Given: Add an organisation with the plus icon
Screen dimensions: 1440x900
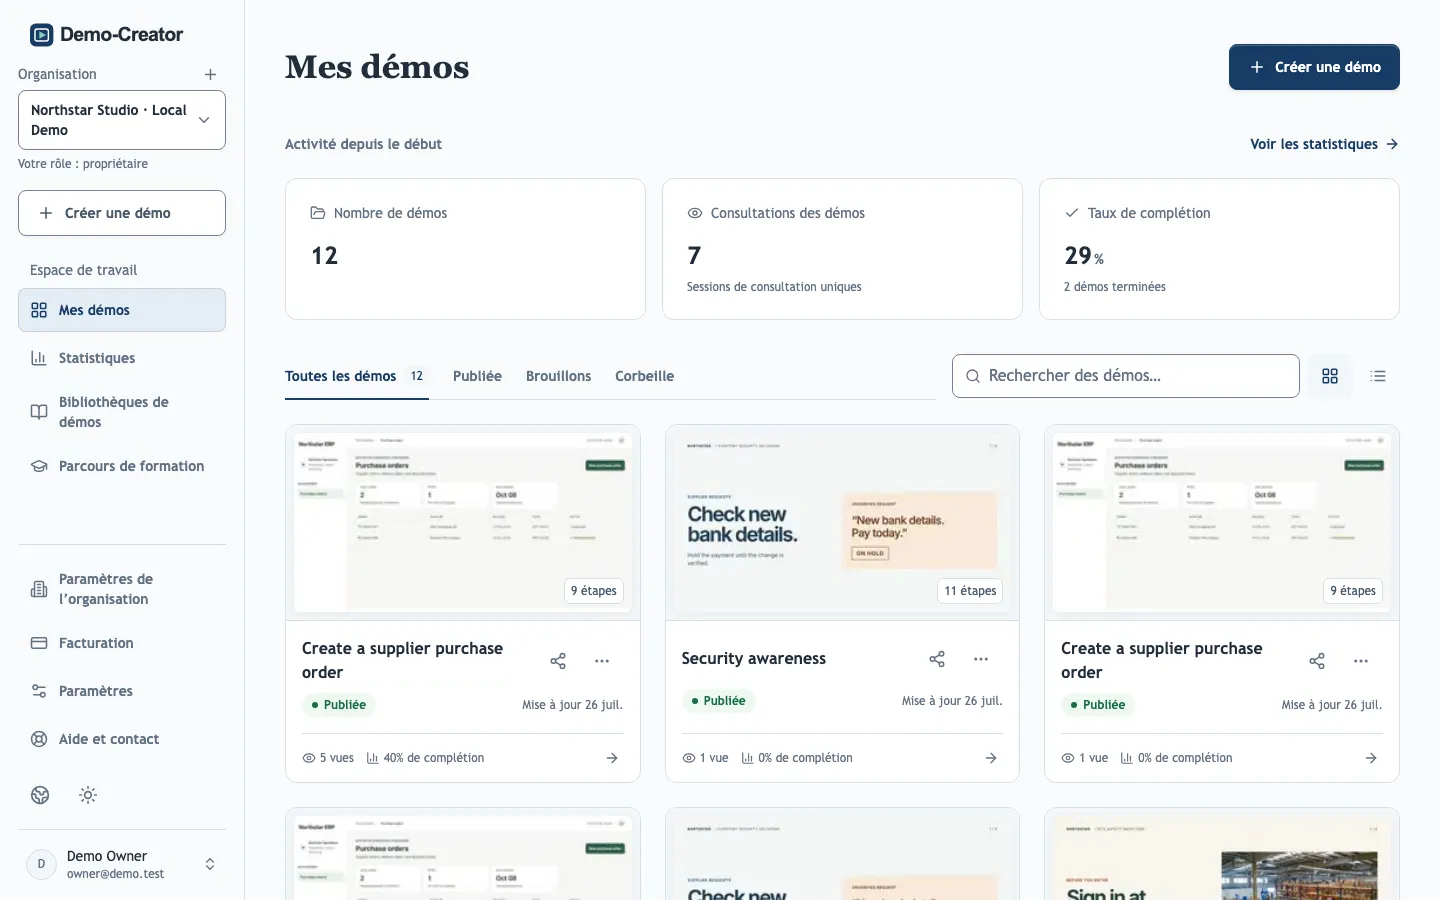Looking at the screenshot, I should [x=210, y=74].
